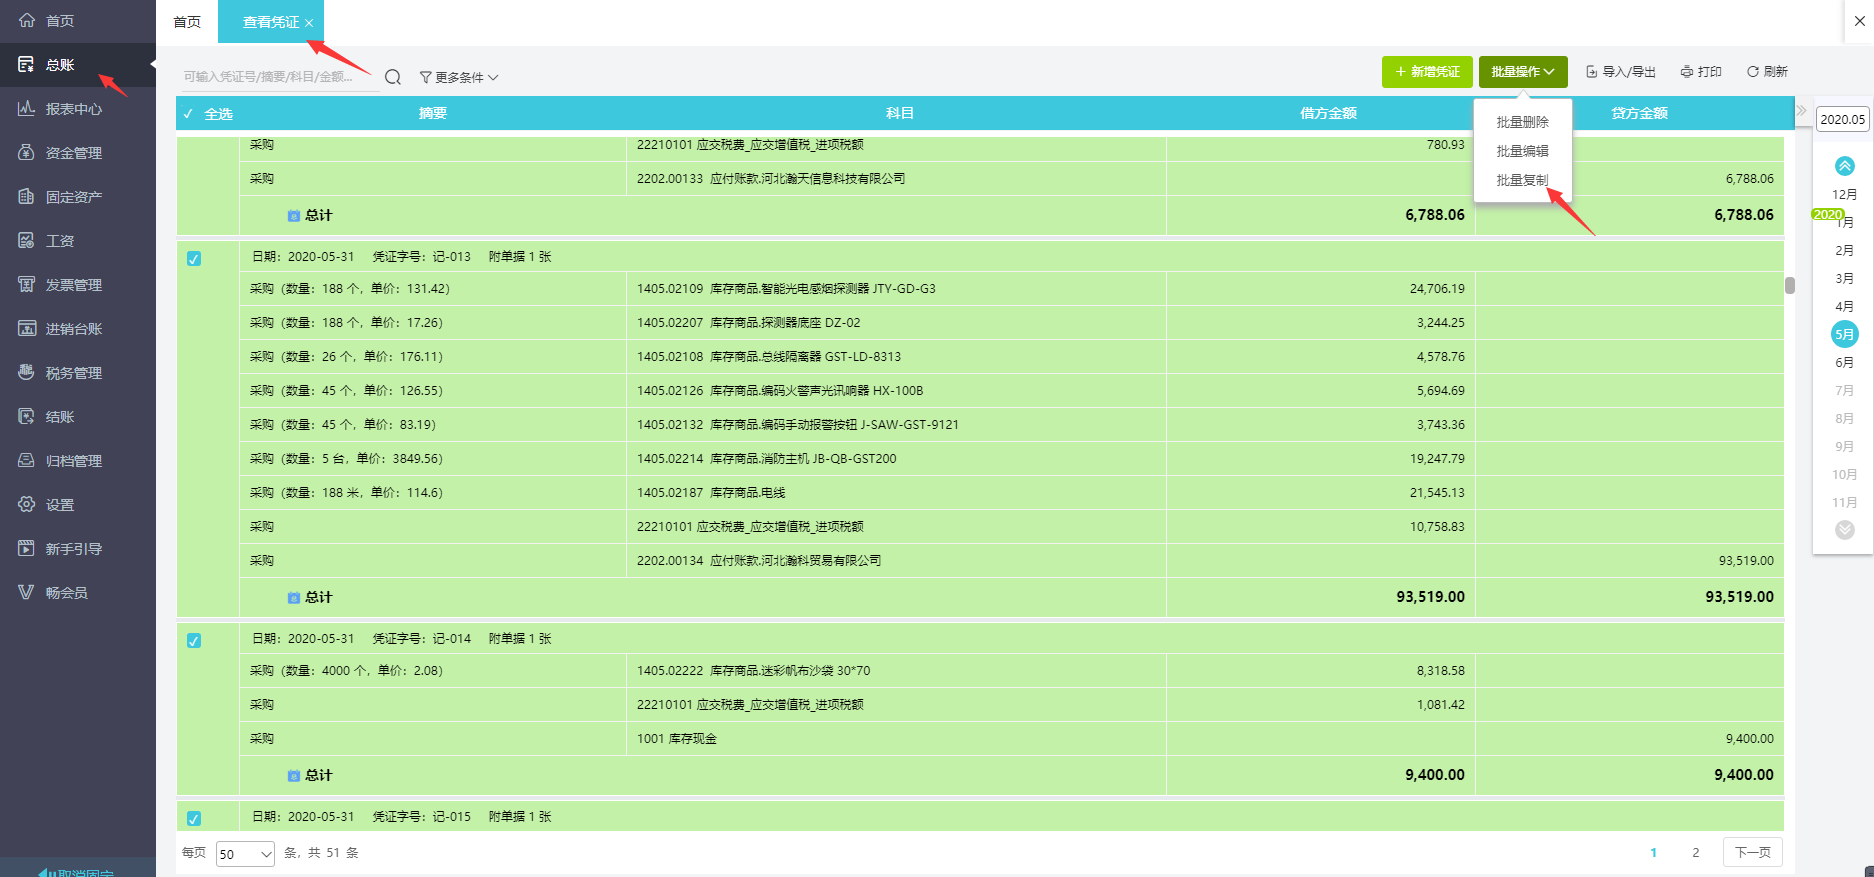Click the 科目 column header

tap(900, 114)
